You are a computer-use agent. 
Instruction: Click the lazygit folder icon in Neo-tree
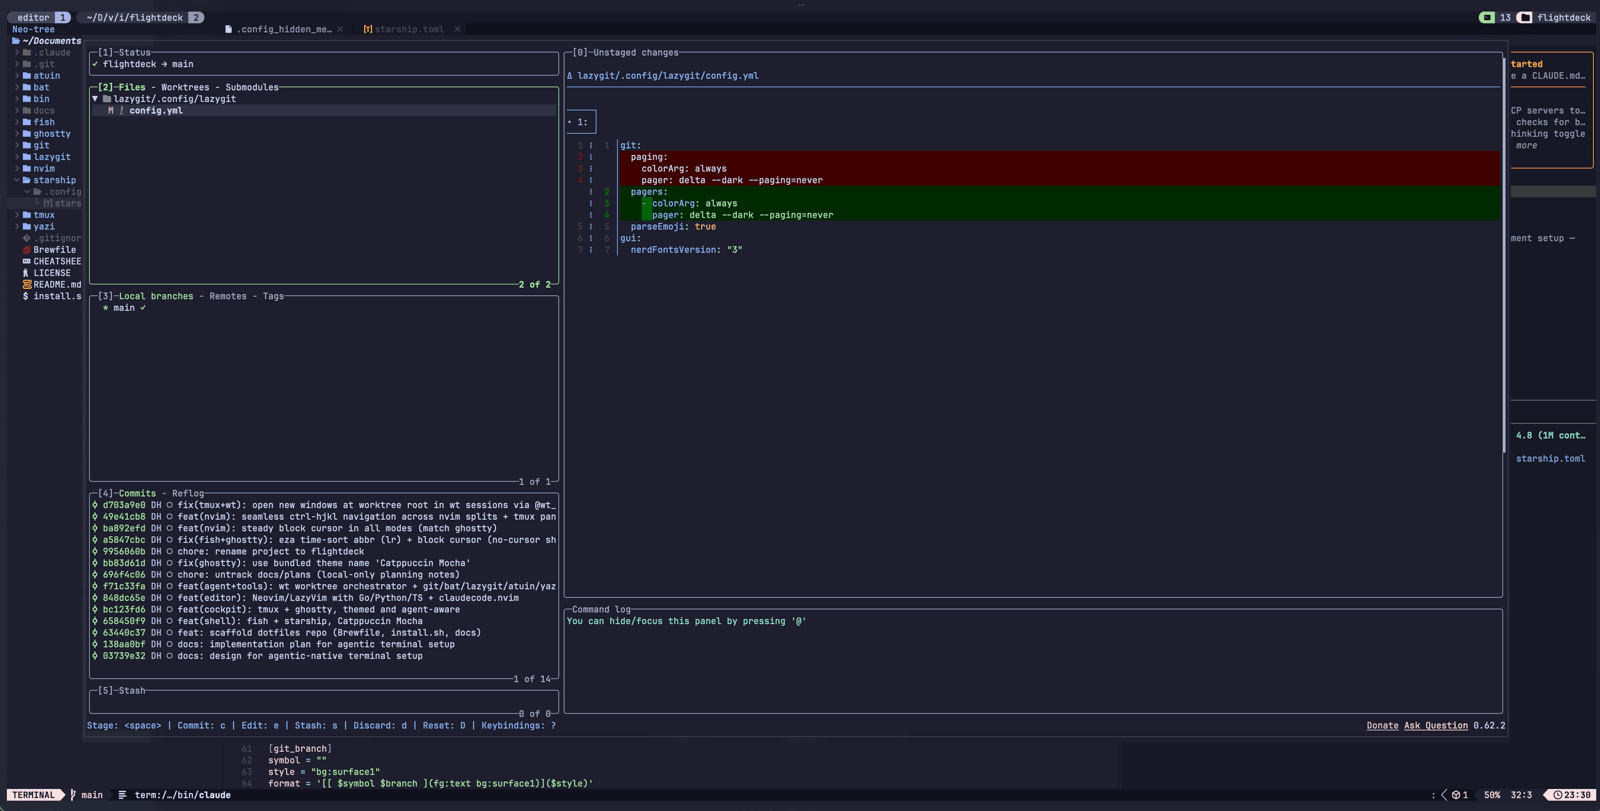pos(27,157)
